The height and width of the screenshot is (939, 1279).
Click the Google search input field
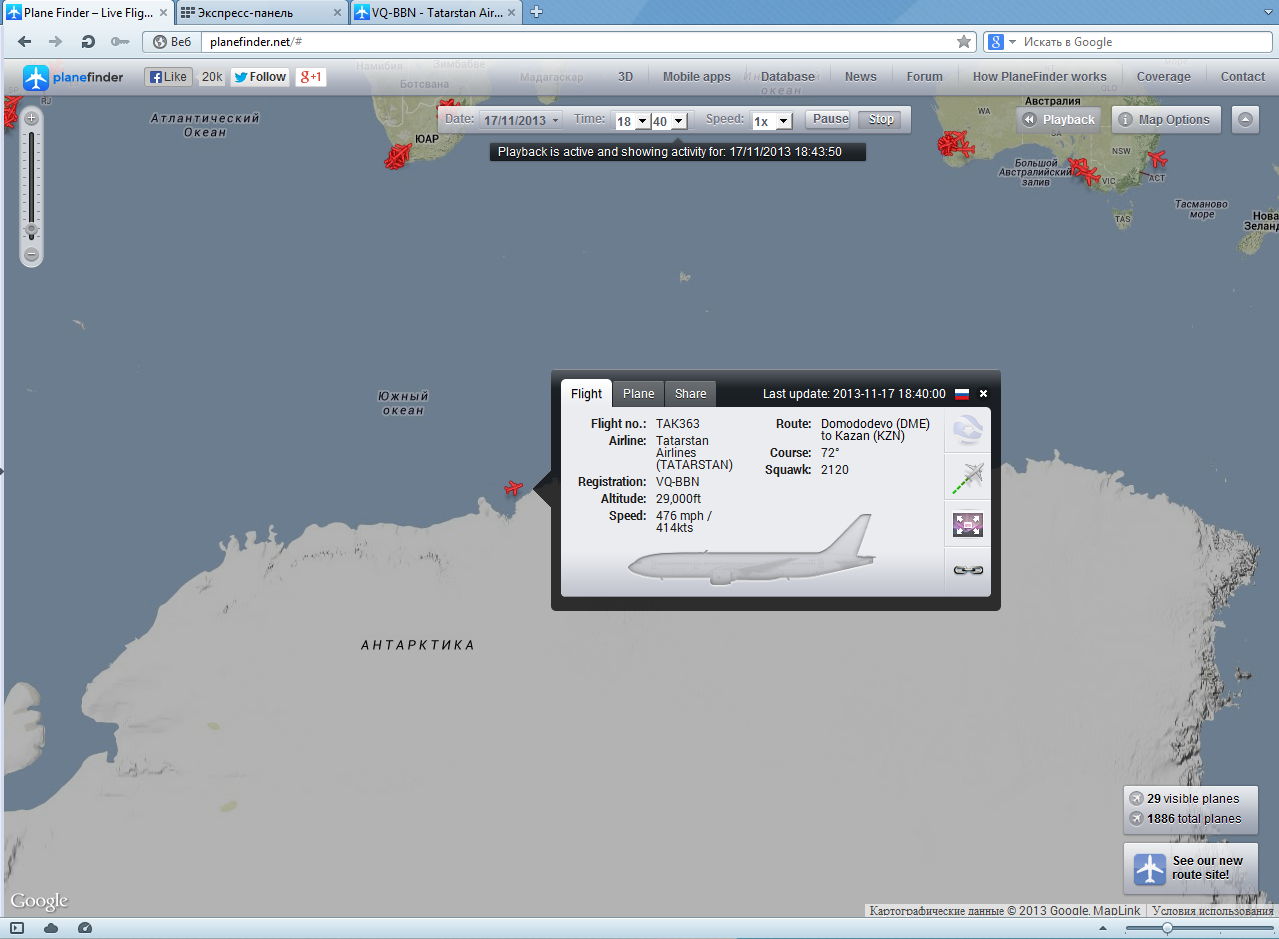[x=1140, y=42]
